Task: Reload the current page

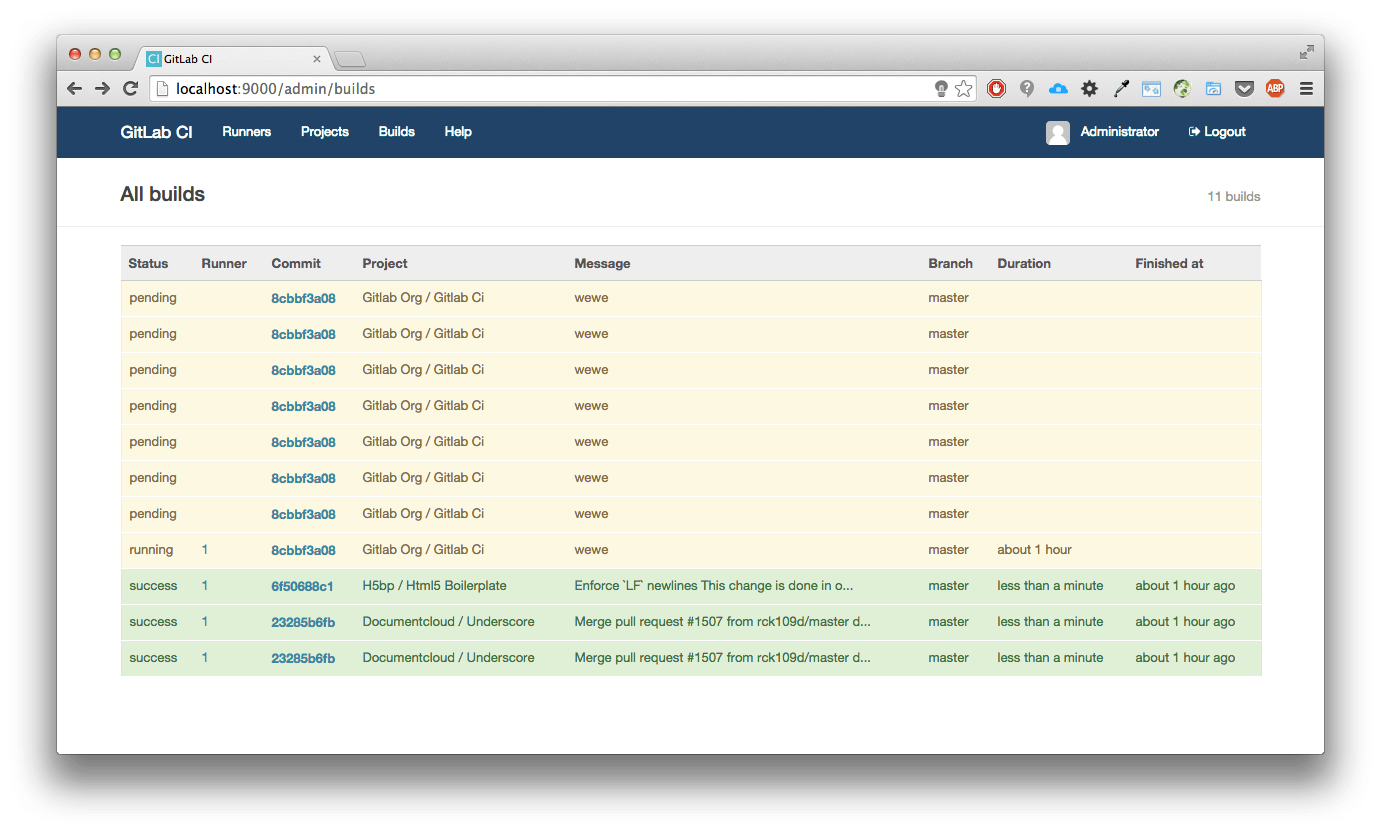Action: (x=130, y=89)
